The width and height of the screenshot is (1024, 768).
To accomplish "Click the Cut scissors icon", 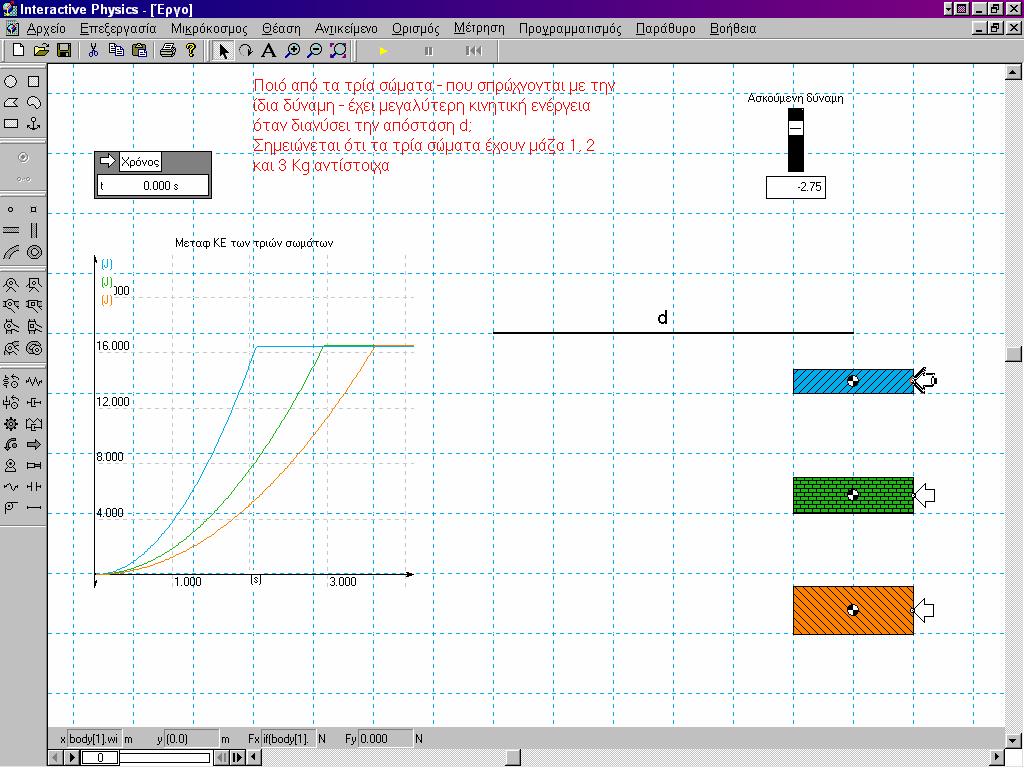I will (x=93, y=50).
